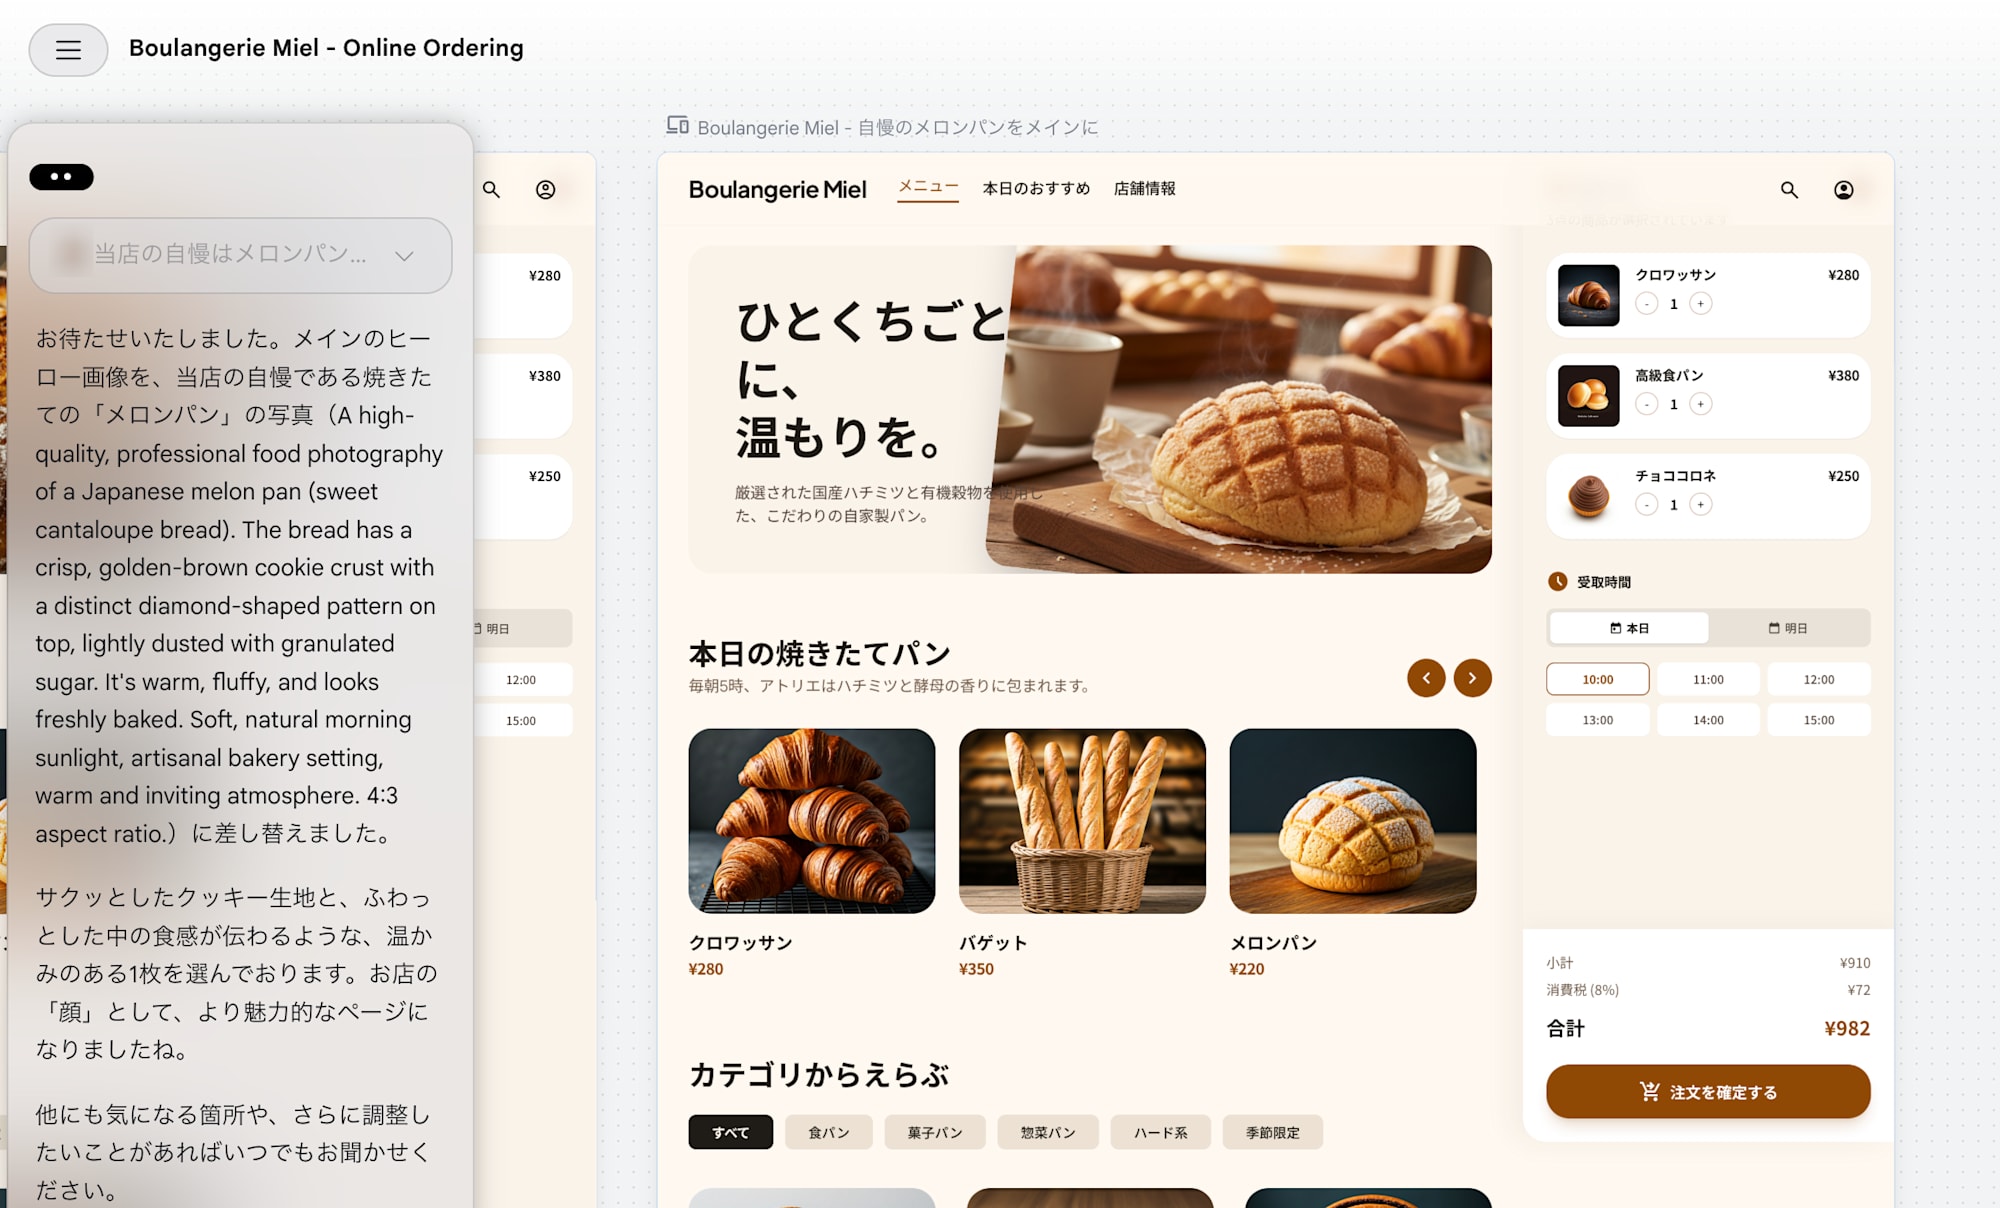Switch pickup day to 明日

[1790, 628]
